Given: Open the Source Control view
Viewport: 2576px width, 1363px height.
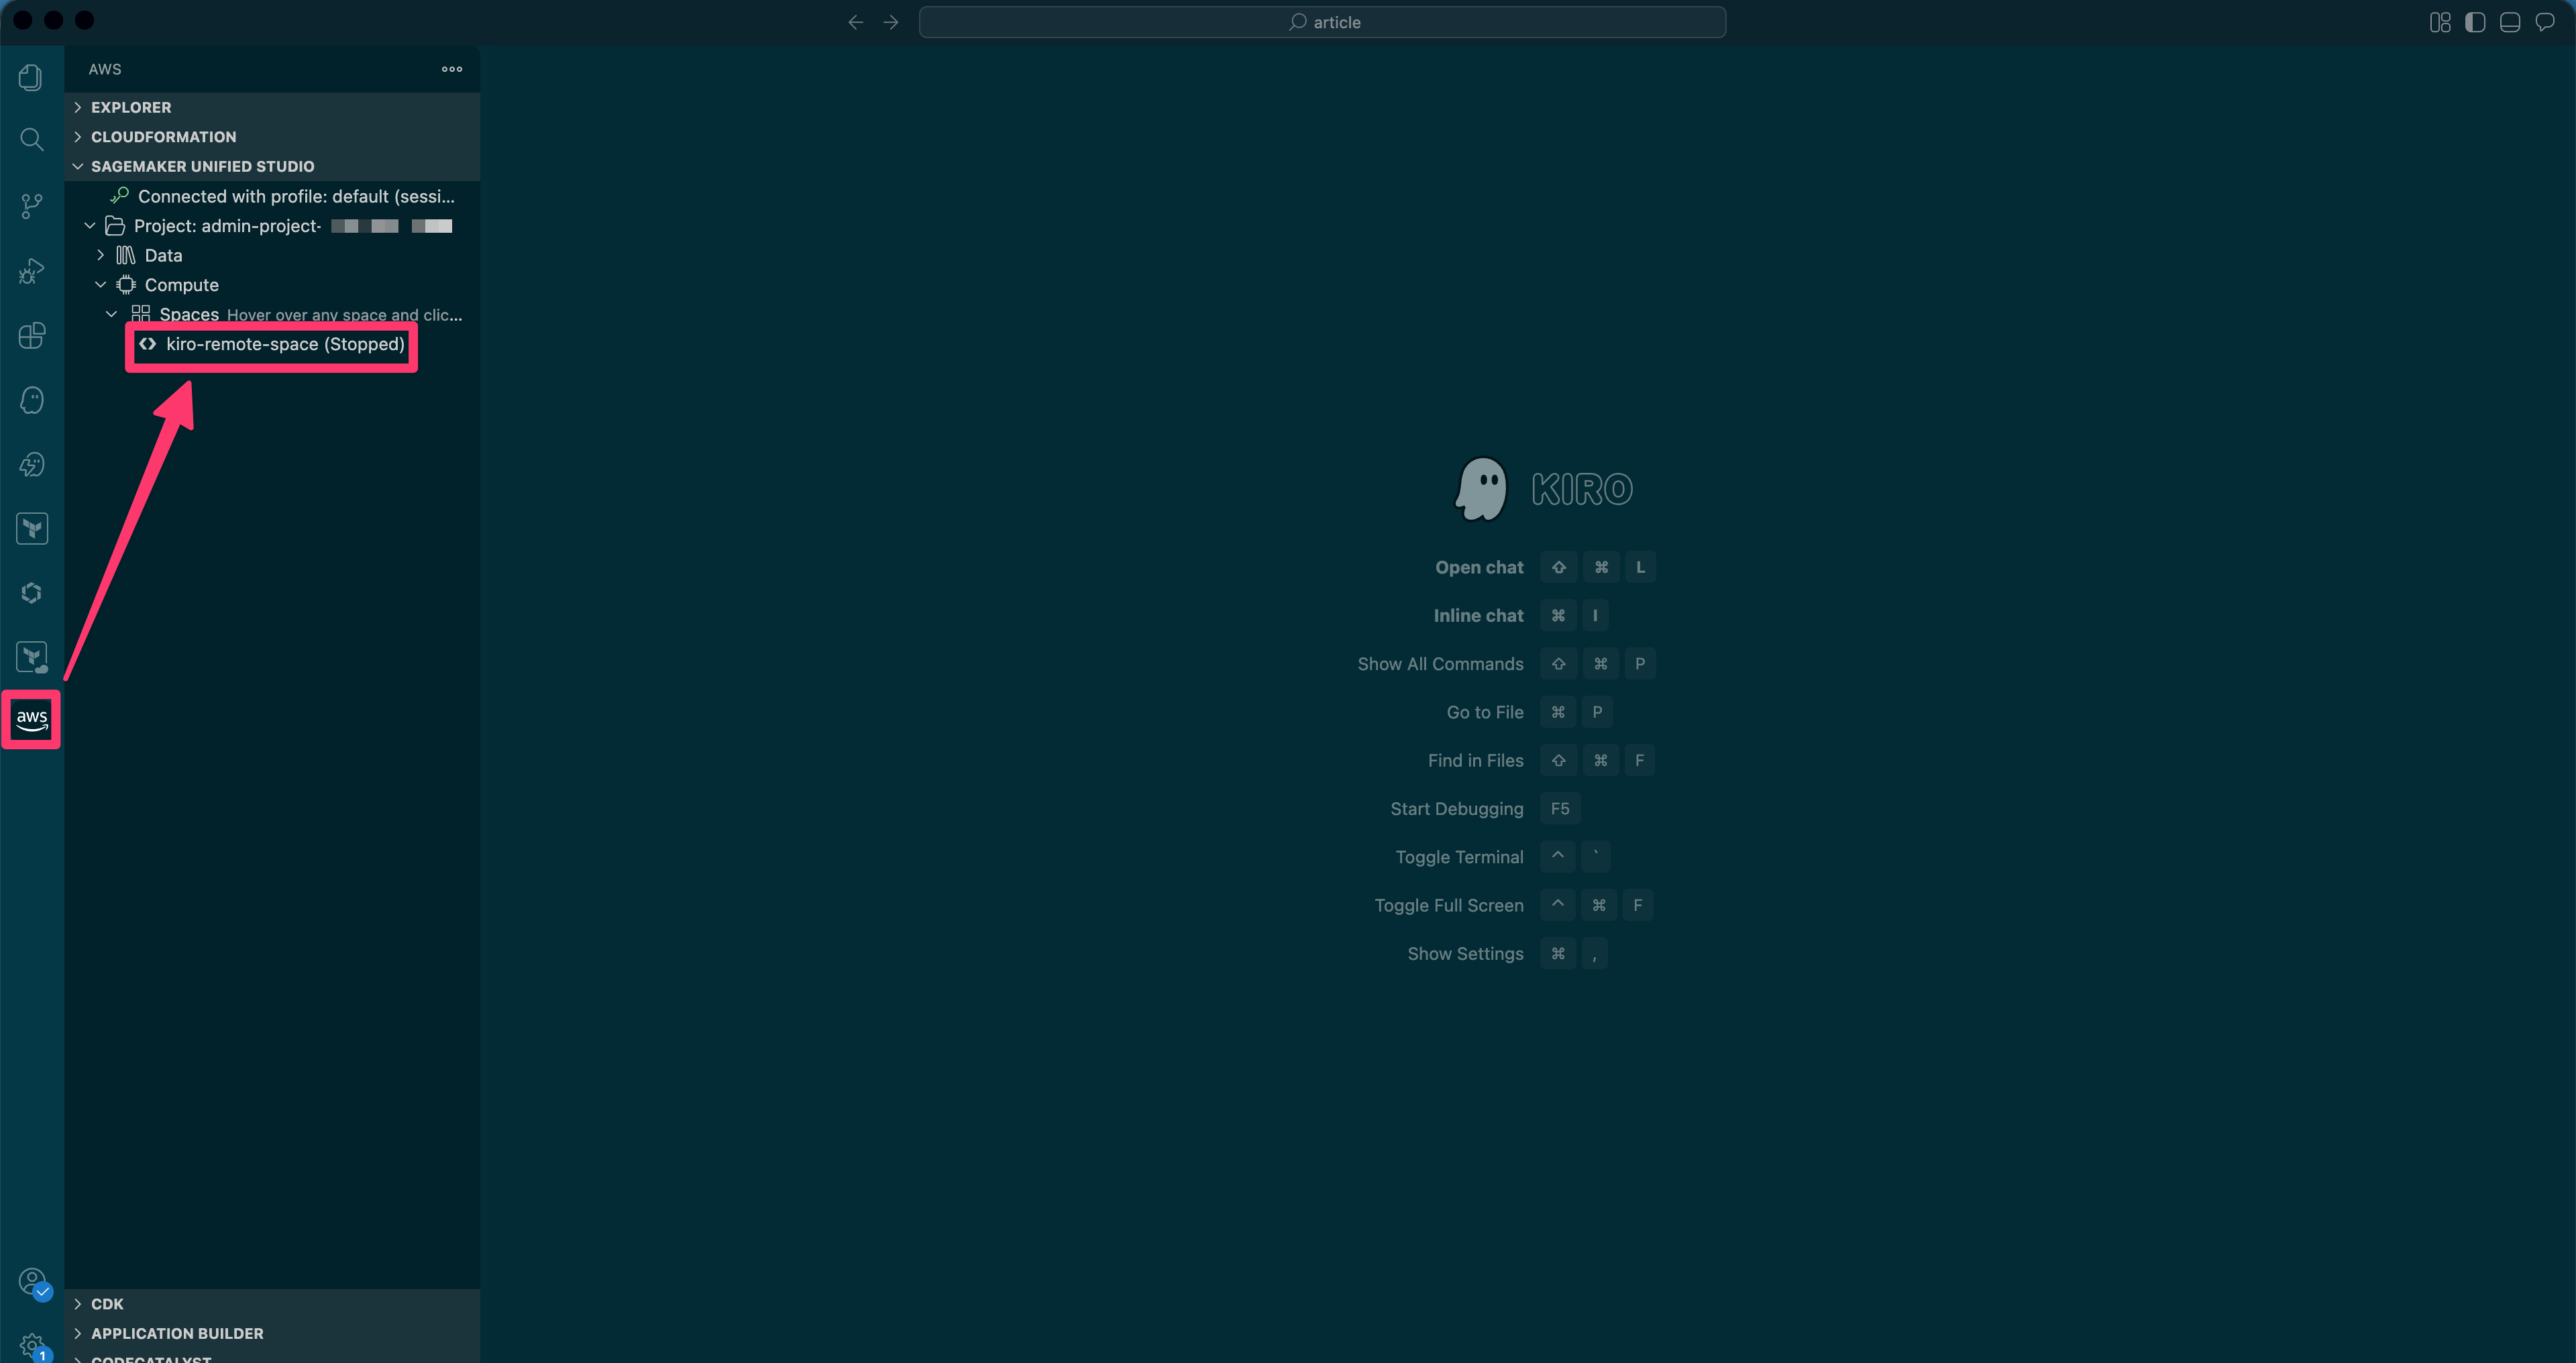Looking at the screenshot, I should pos(31,206).
